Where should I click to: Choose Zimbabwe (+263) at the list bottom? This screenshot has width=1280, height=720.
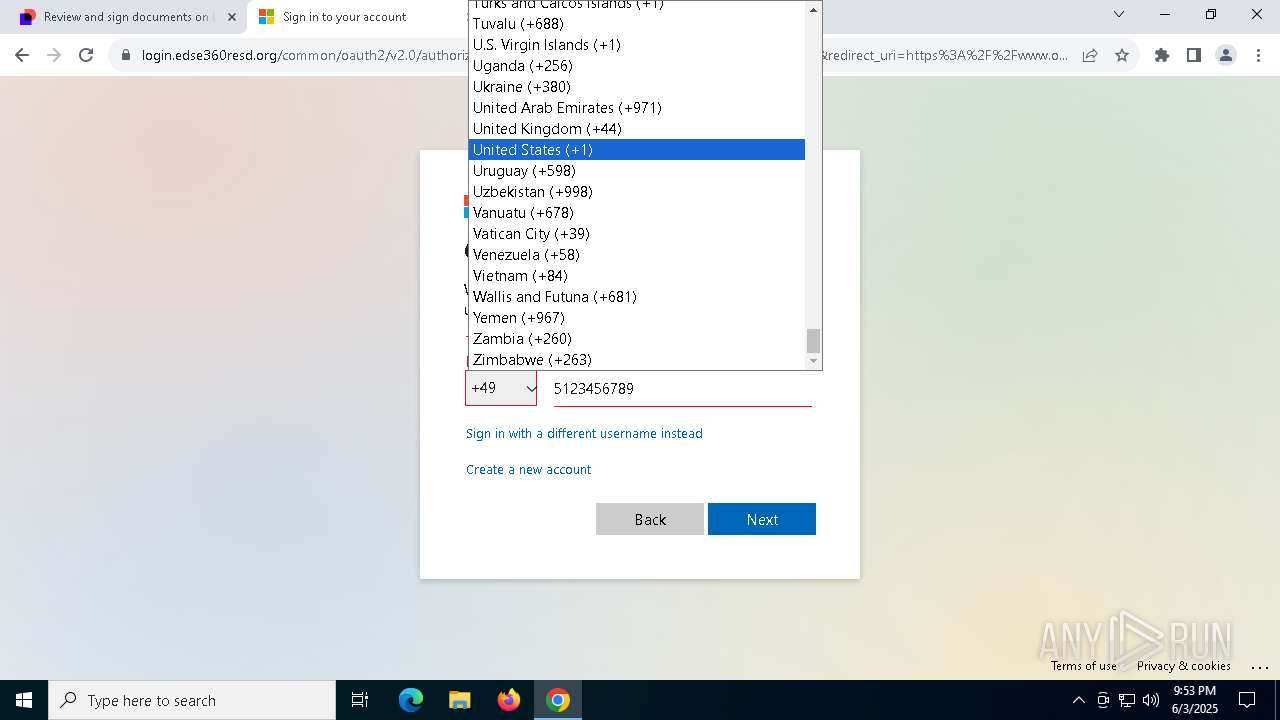[637, 360]
